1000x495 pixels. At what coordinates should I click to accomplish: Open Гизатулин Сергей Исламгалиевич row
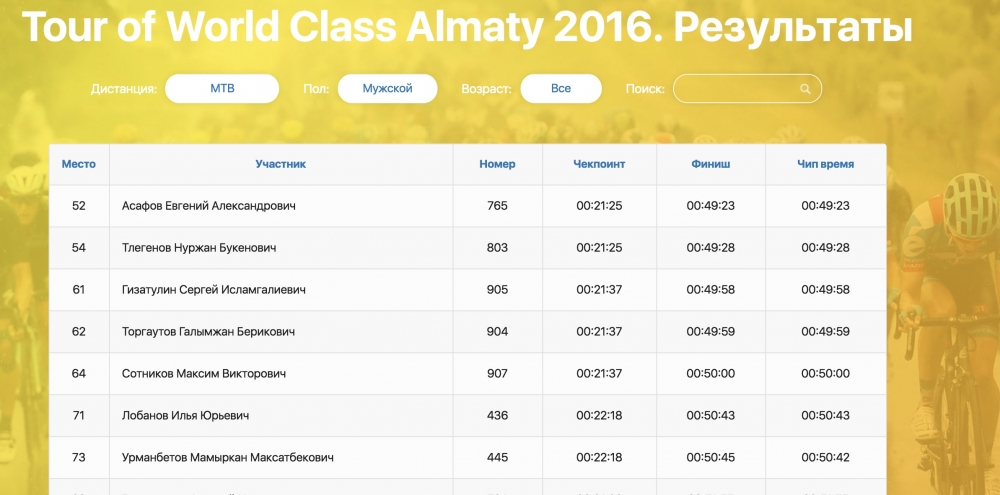(x=213, y=290)
